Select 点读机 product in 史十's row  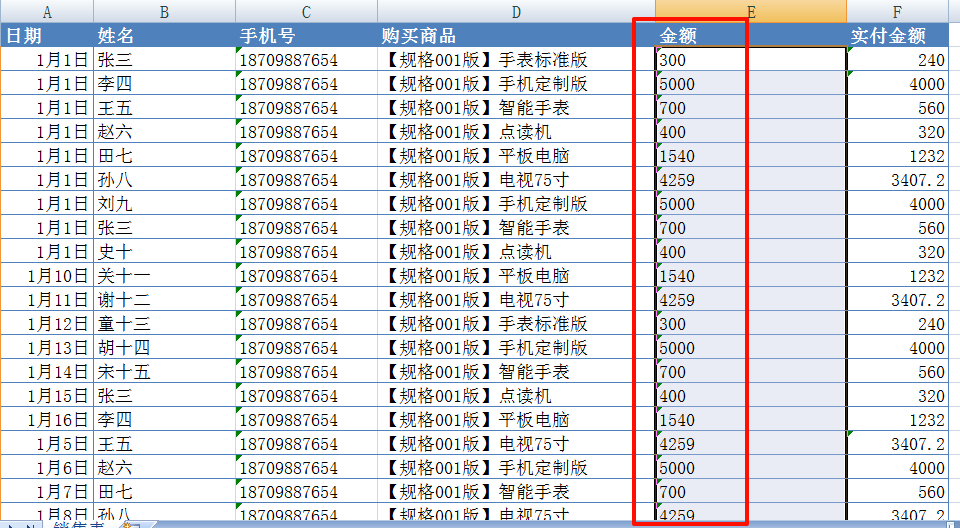coord(516,252)
